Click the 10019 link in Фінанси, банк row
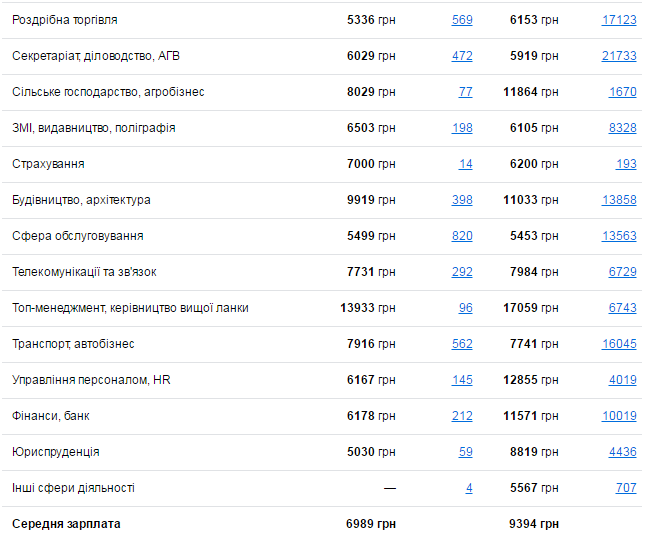 point(619,416)
